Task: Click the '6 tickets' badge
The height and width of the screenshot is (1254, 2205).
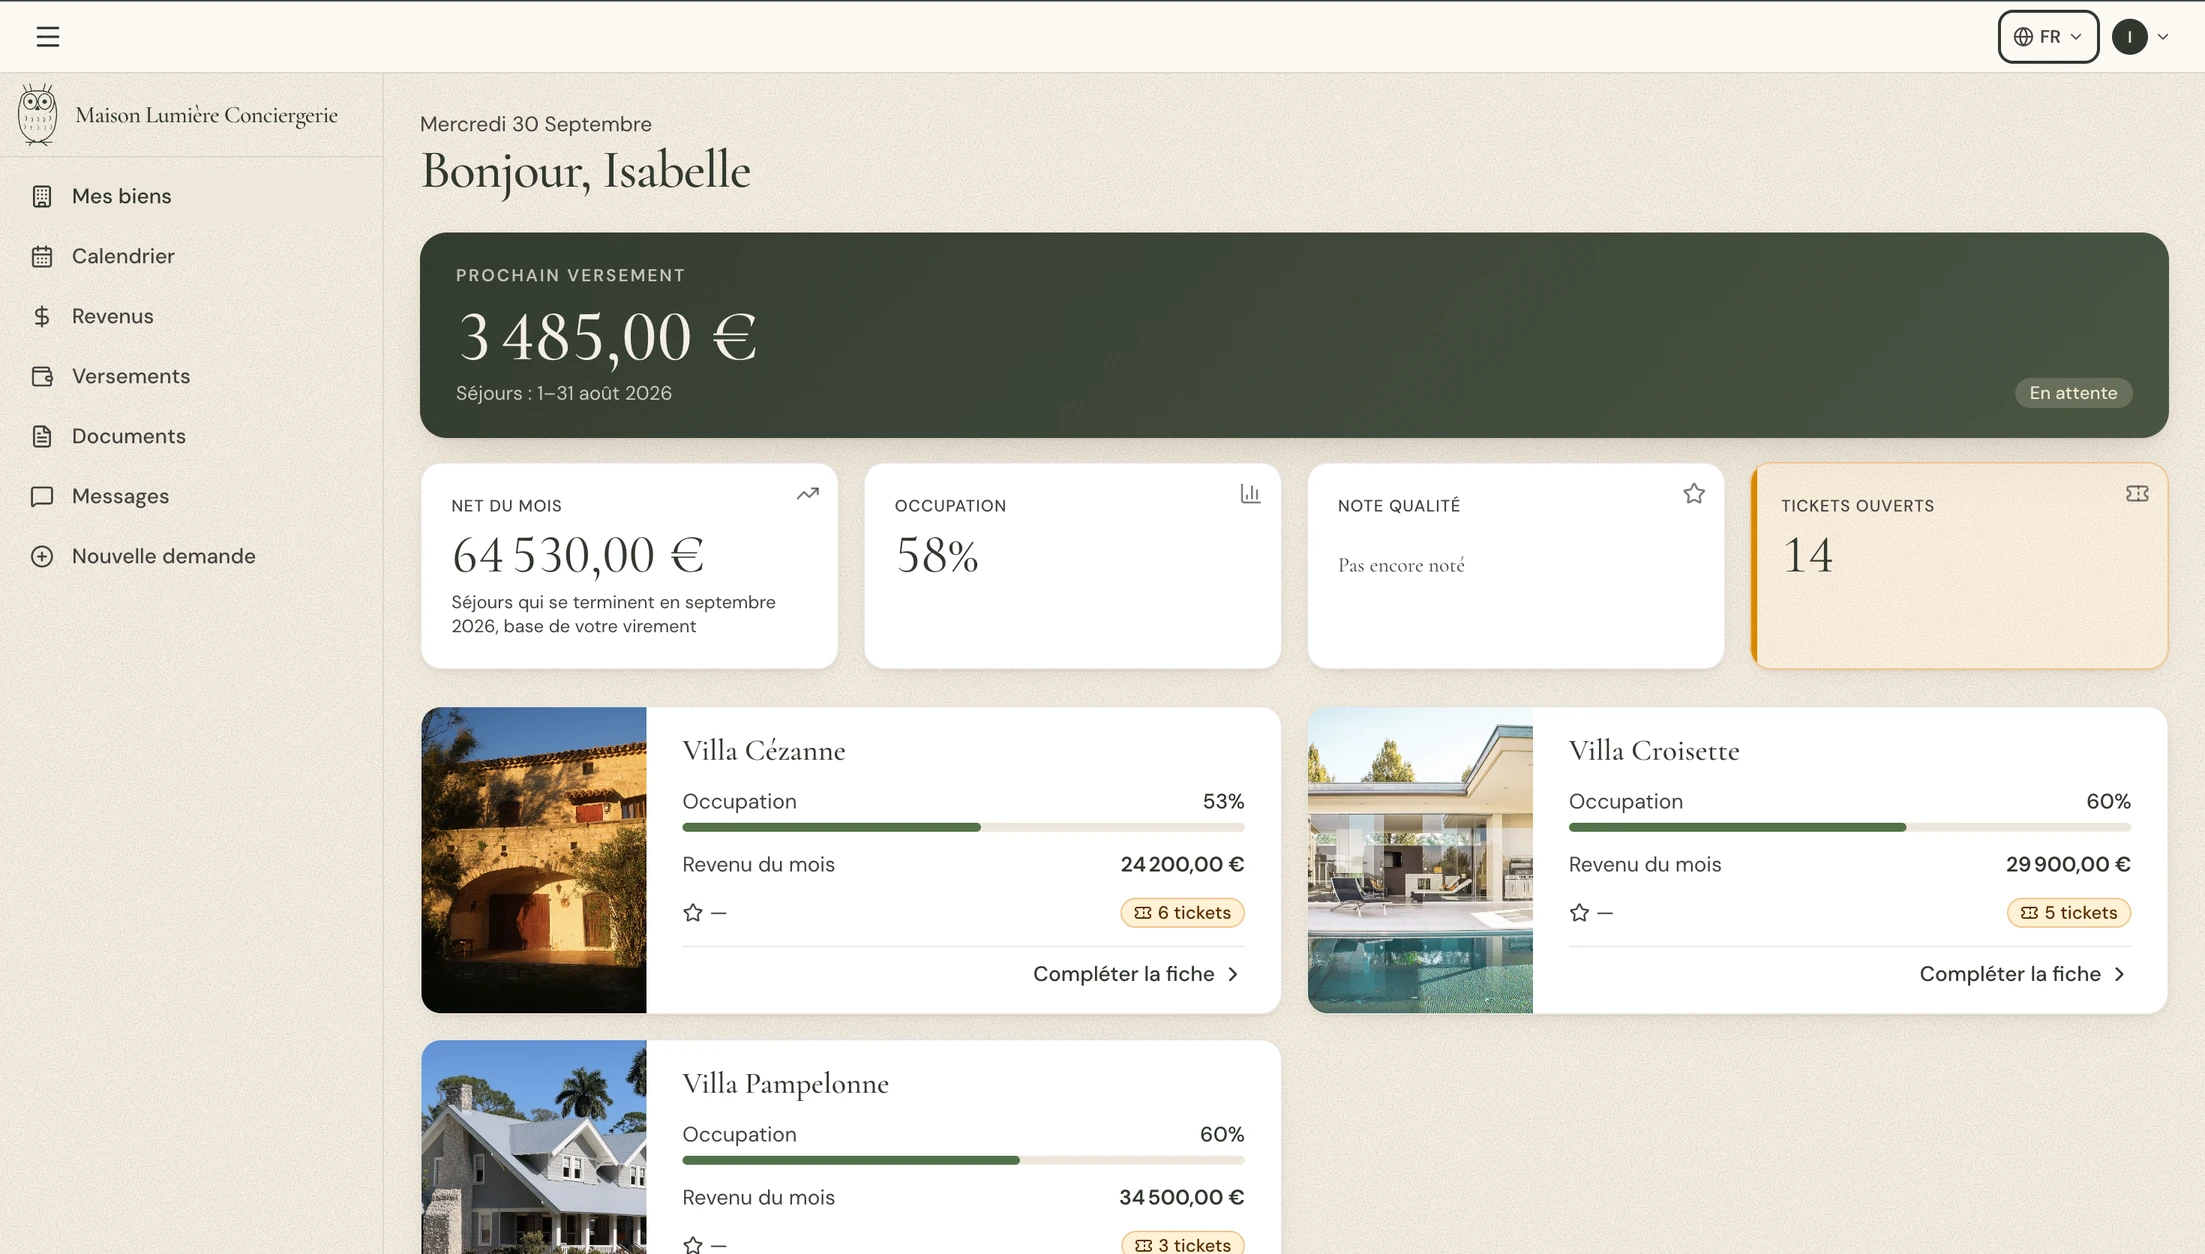Action: (x=1182, y=913)
